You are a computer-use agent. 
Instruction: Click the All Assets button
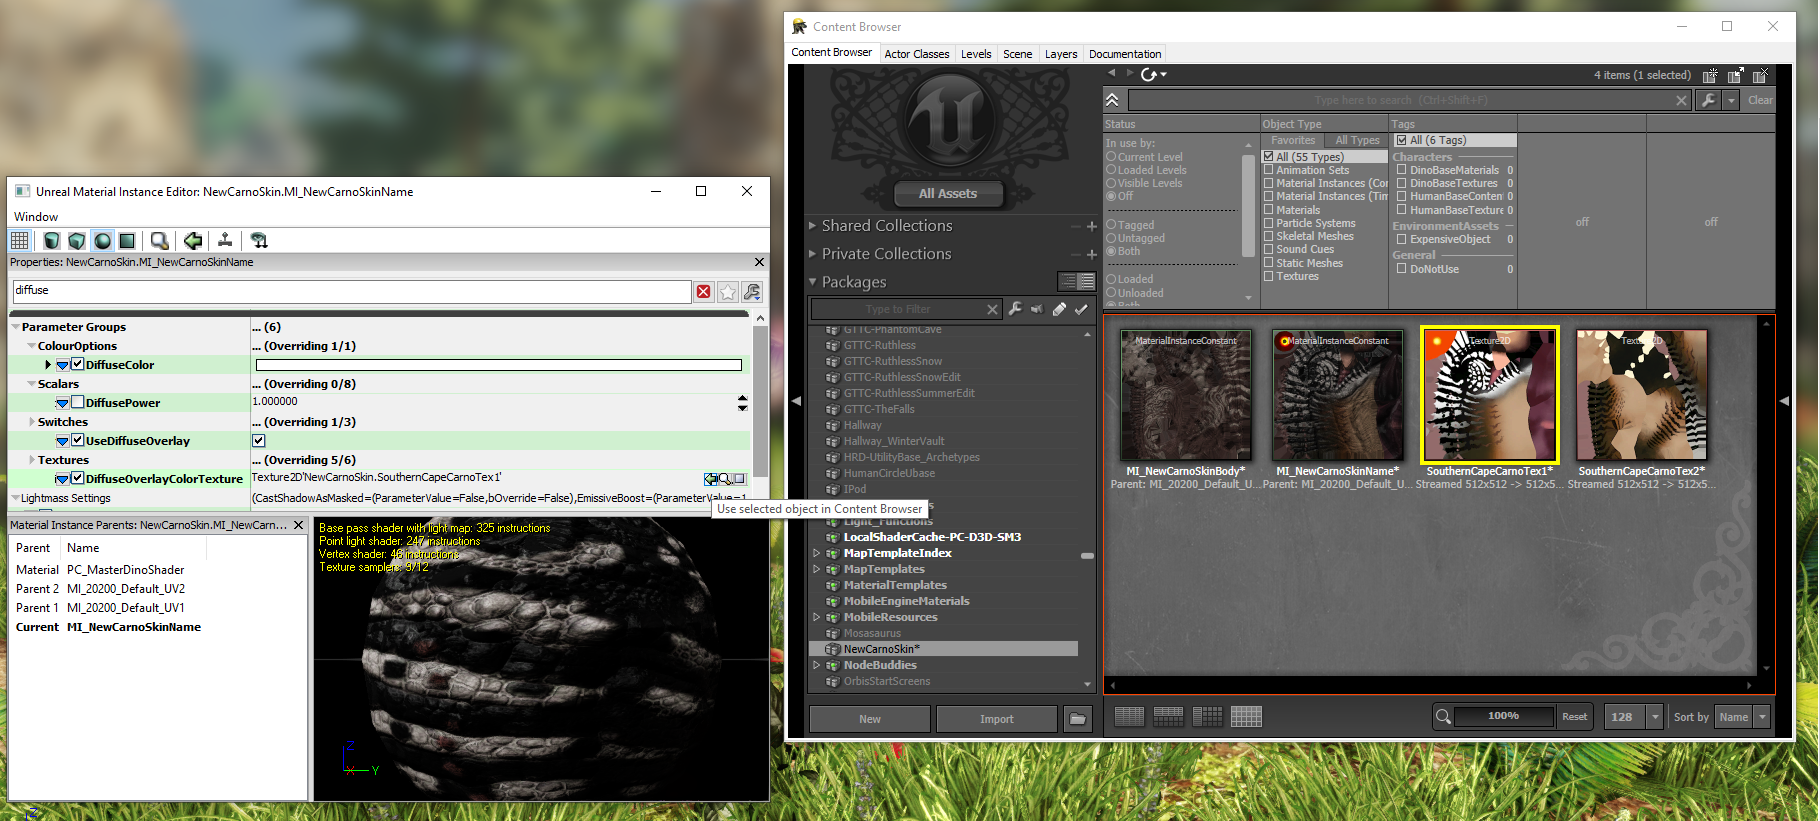point(948,194)
